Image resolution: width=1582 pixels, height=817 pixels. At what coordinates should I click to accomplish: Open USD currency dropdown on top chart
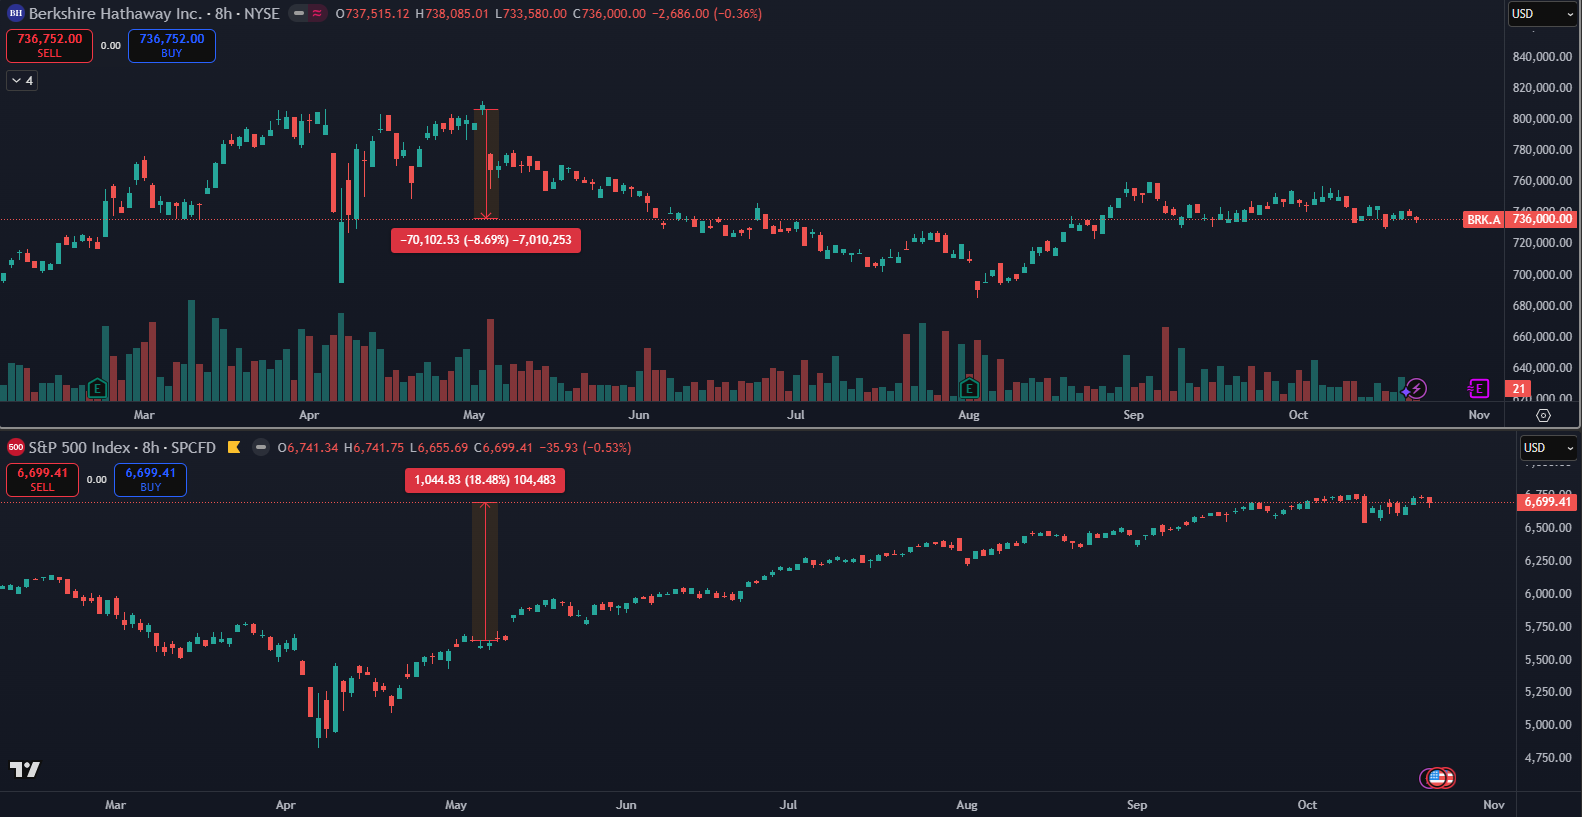coord(1542,14)
